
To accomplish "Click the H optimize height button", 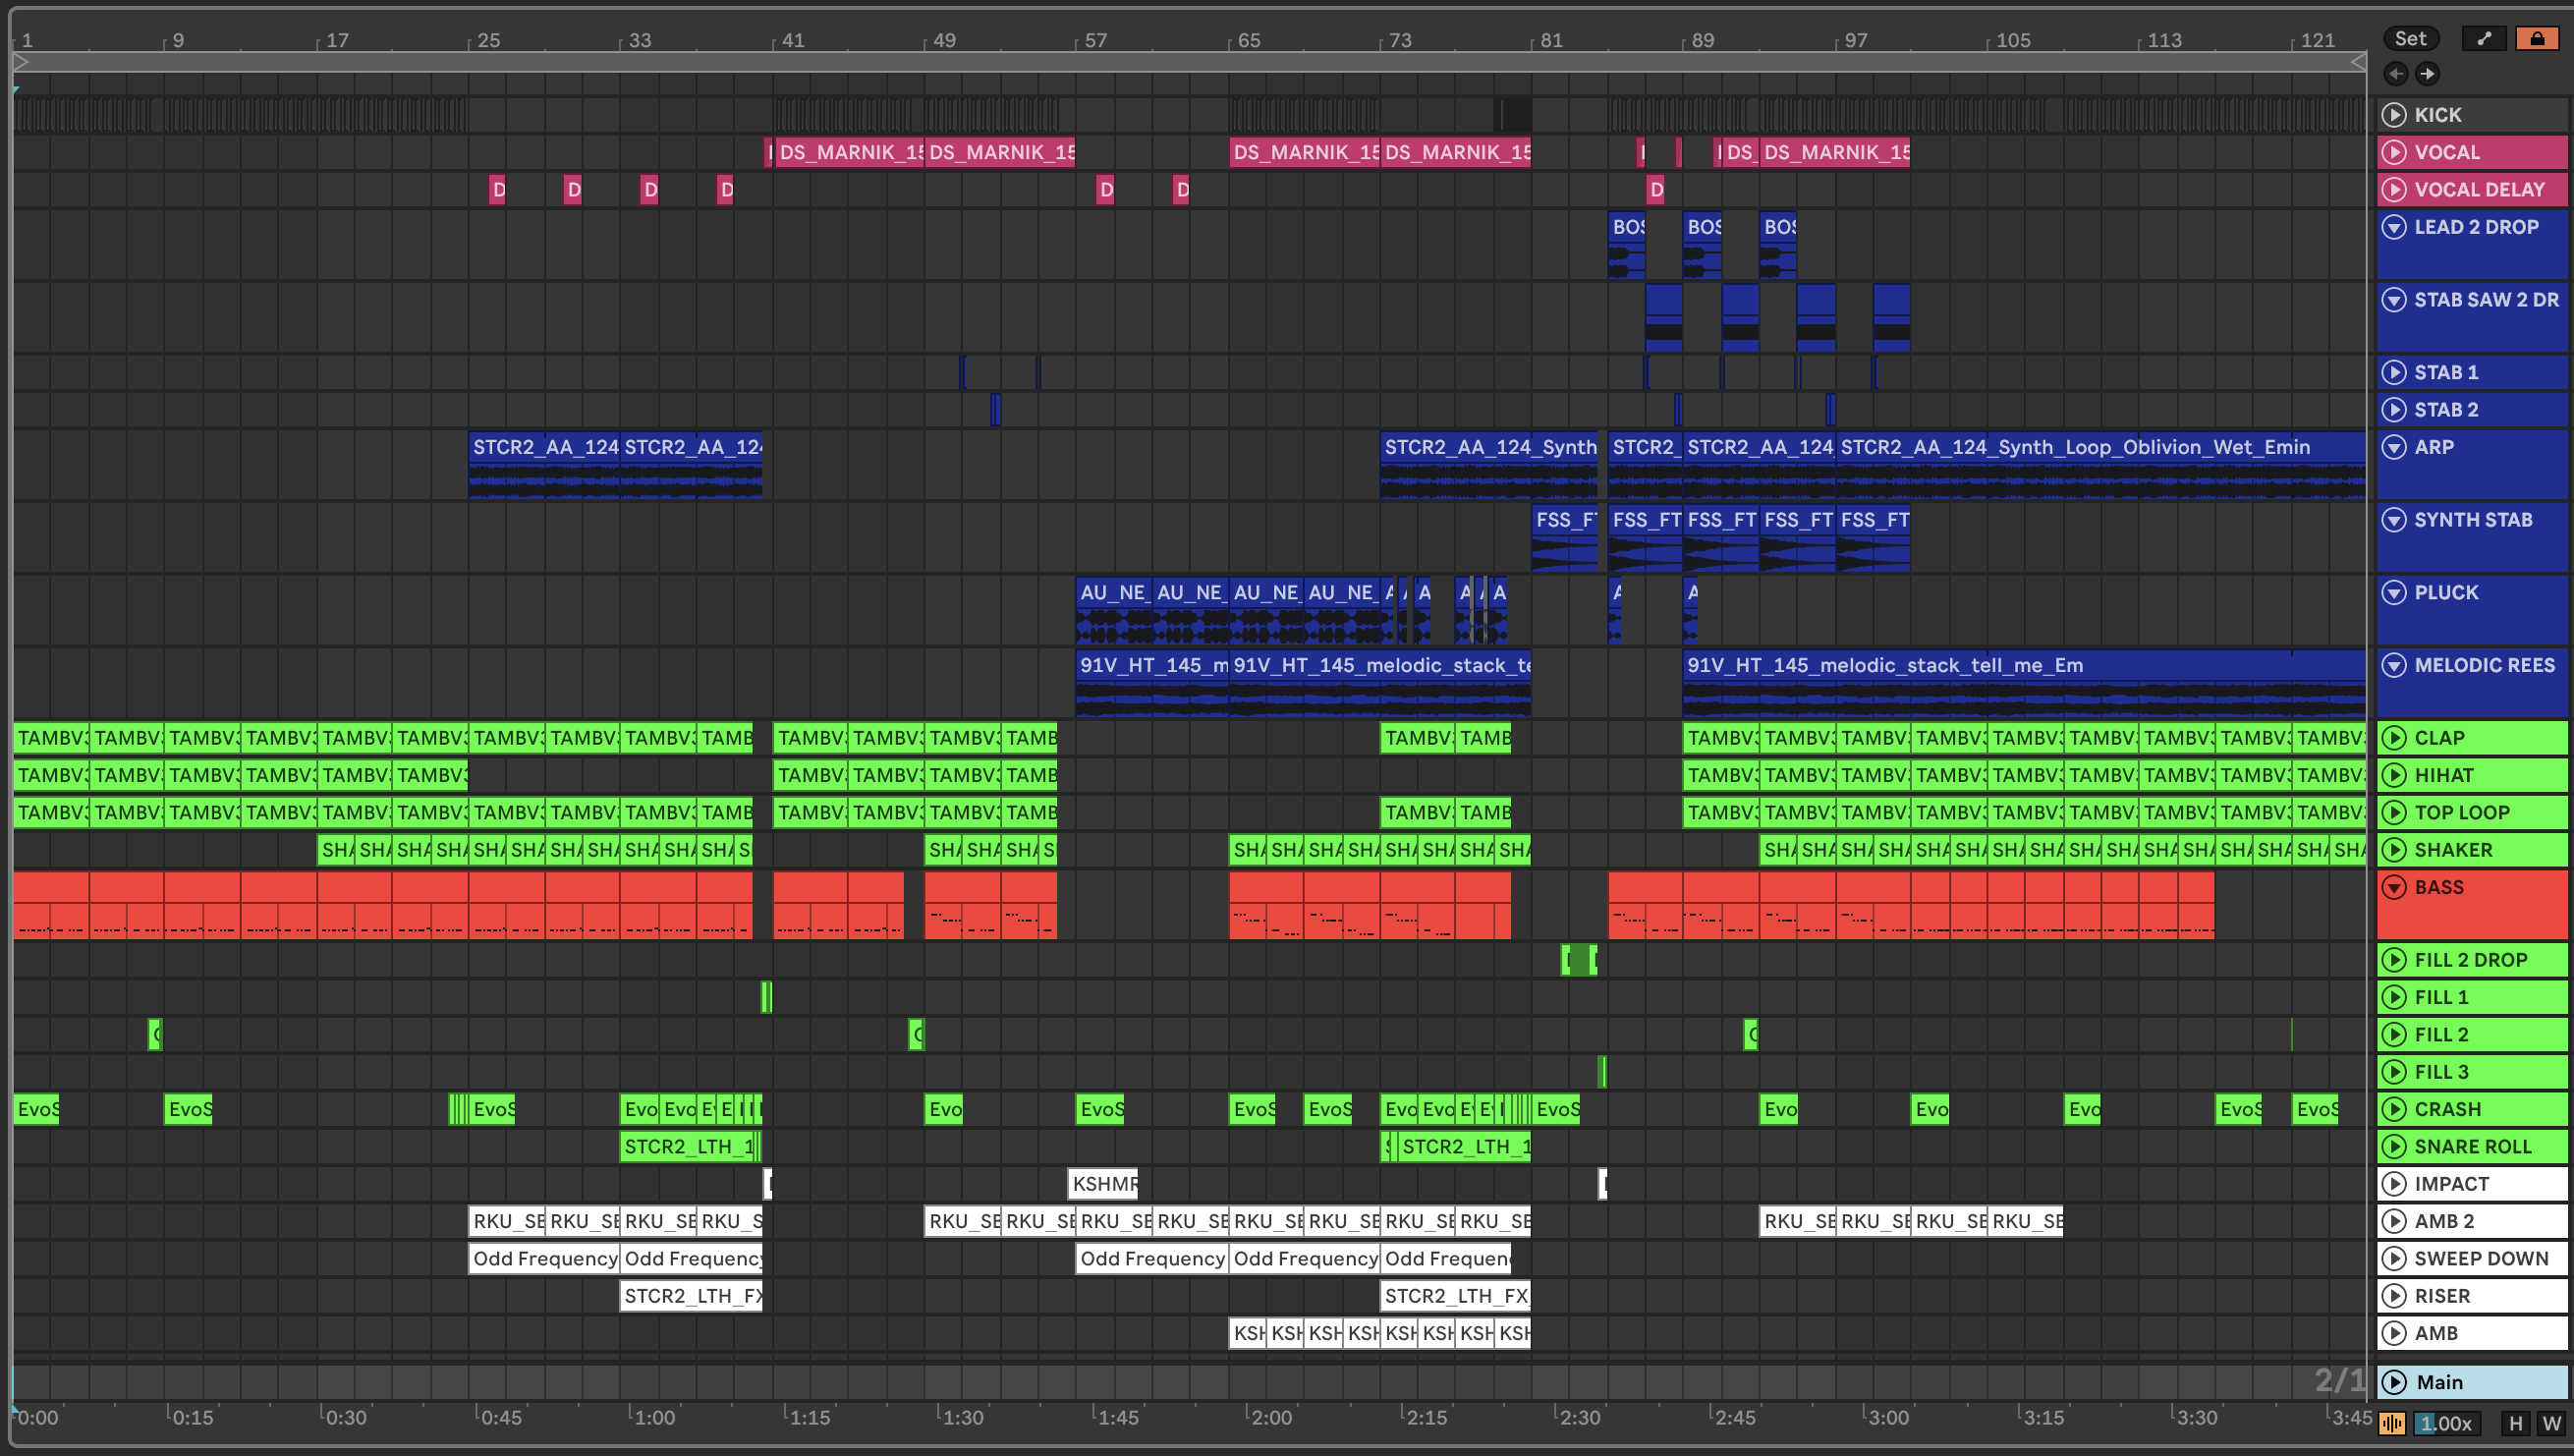I will point(2515,1423).
